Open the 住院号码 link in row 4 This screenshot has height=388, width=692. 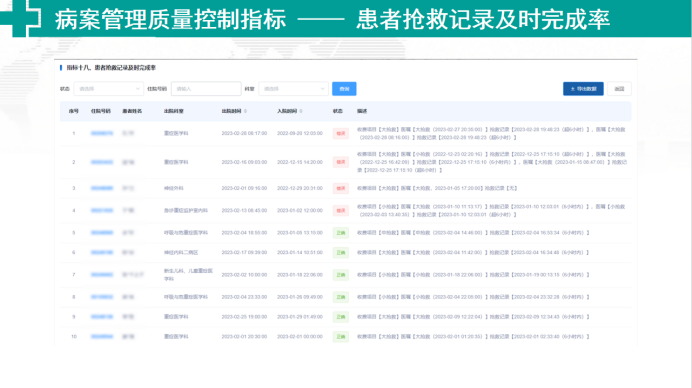tap(102, 211)
